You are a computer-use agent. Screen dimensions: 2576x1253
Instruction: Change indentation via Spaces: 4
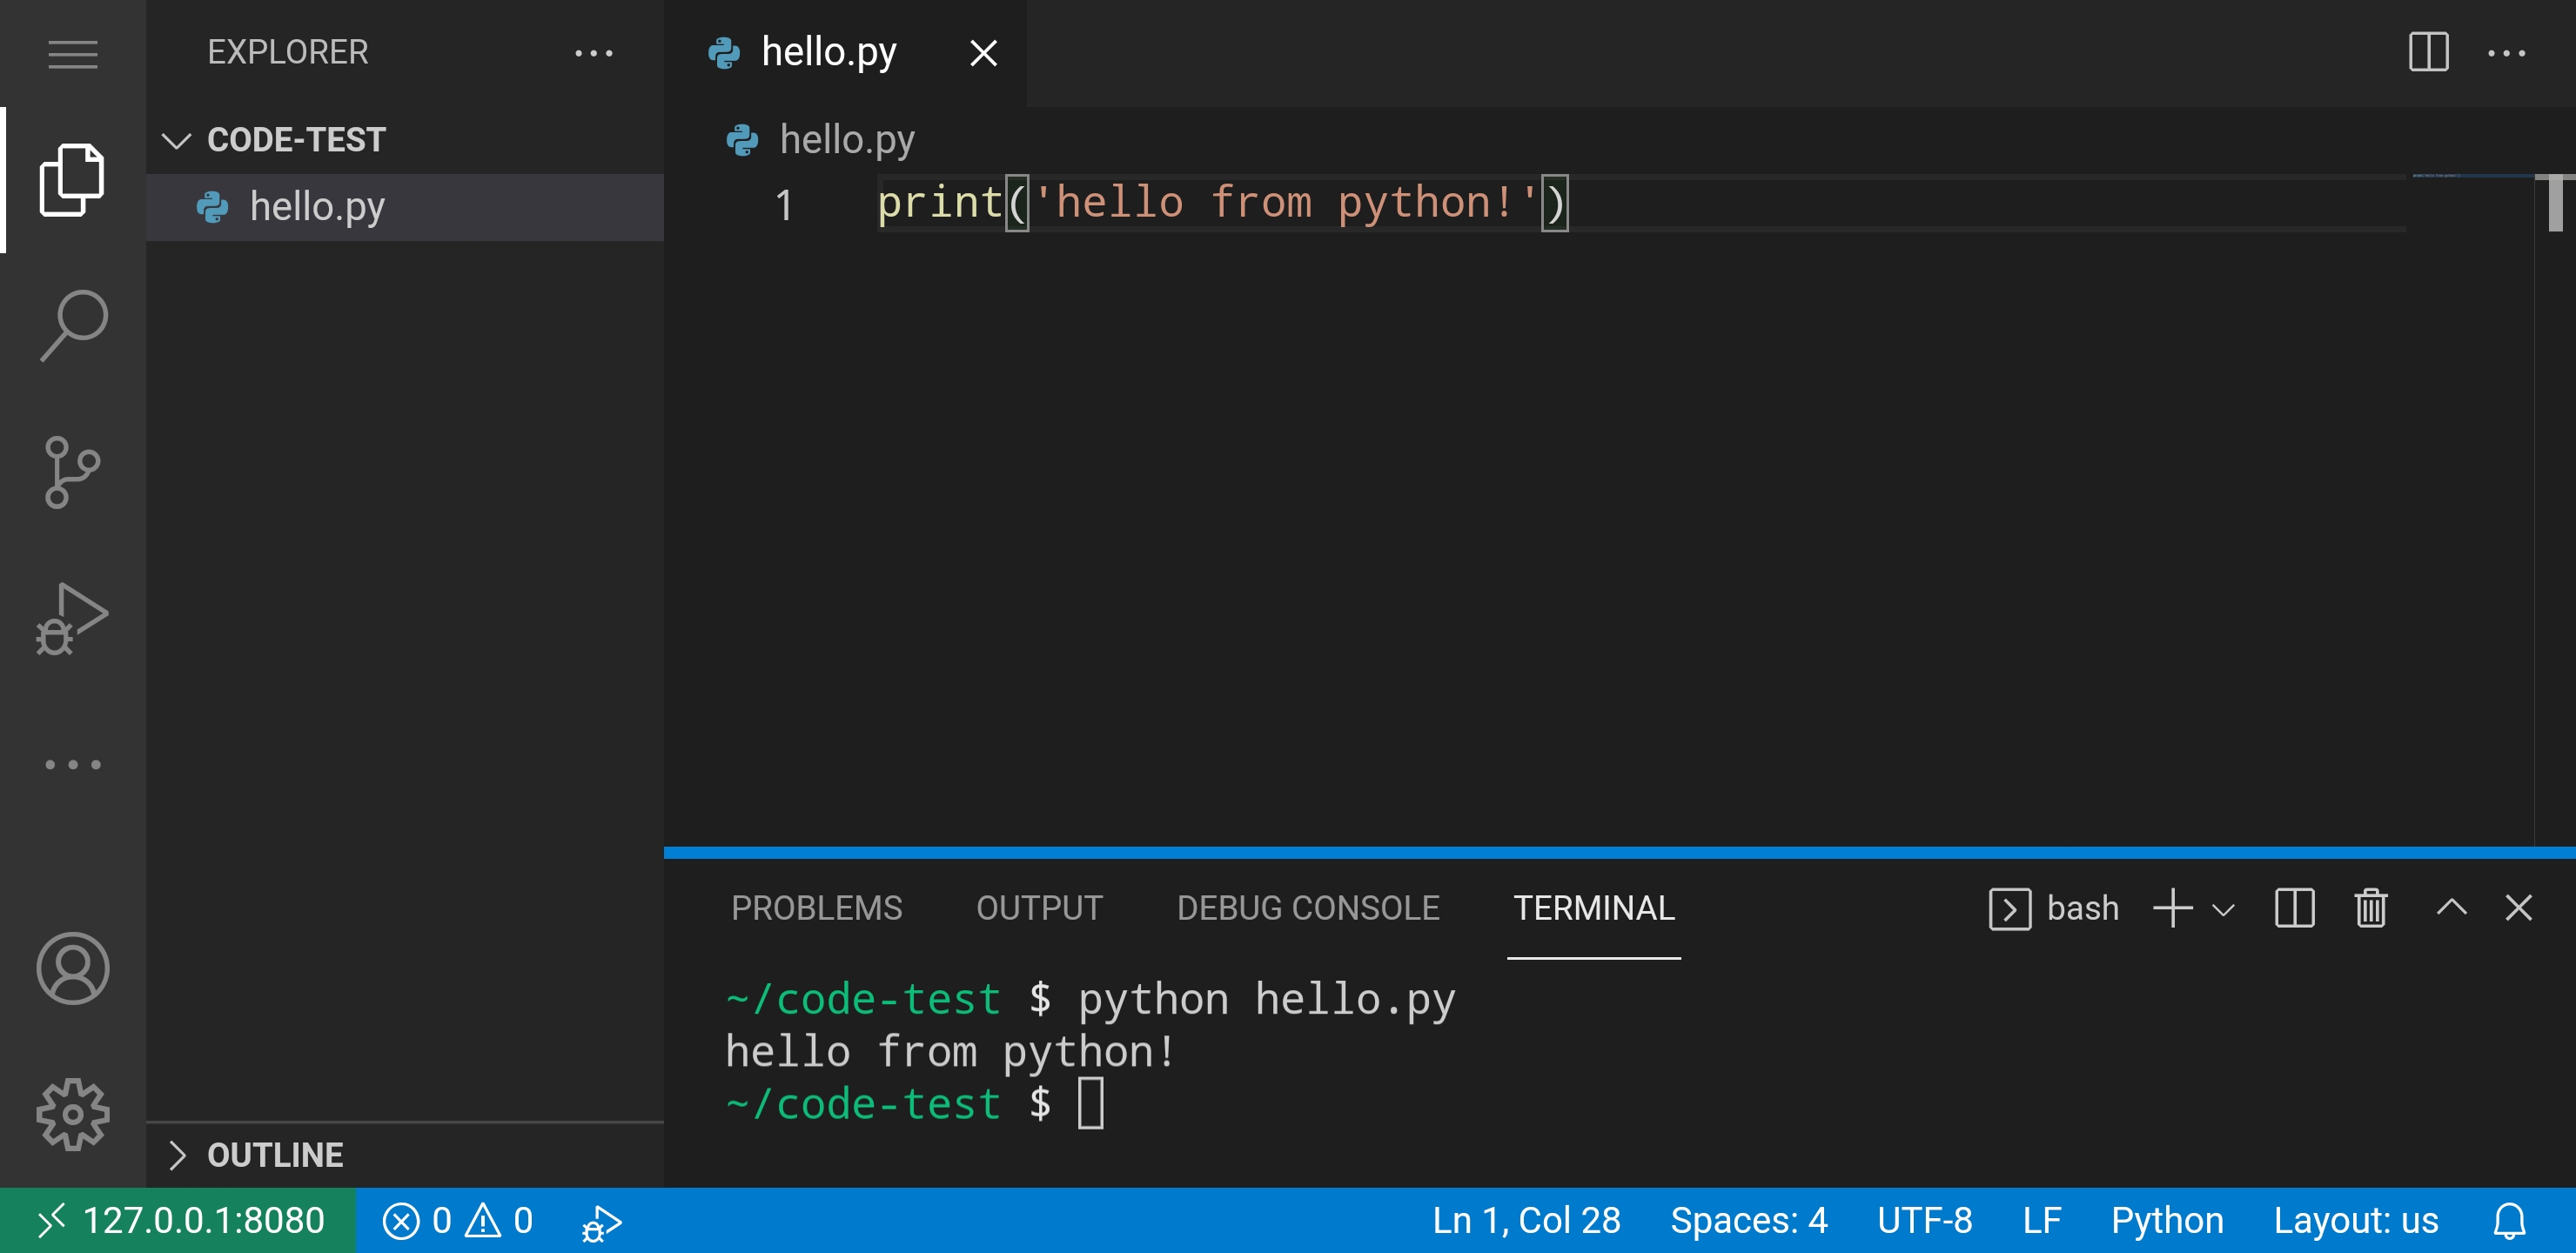coord(1748,1220)
